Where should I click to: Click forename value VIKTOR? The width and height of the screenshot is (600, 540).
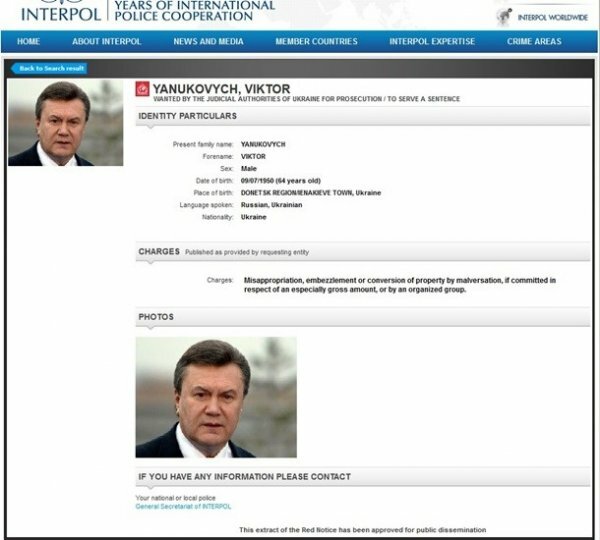tap(253, 157)
